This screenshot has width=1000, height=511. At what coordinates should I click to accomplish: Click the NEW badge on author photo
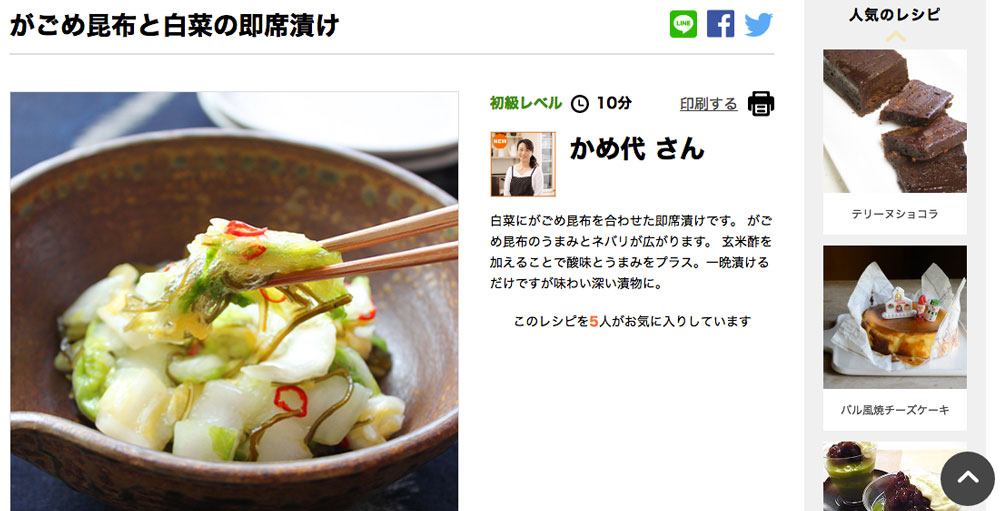499,141
